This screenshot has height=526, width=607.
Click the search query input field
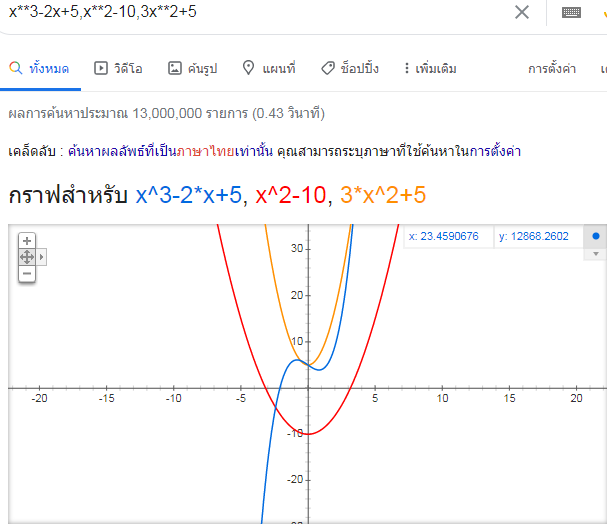point(255,12)
